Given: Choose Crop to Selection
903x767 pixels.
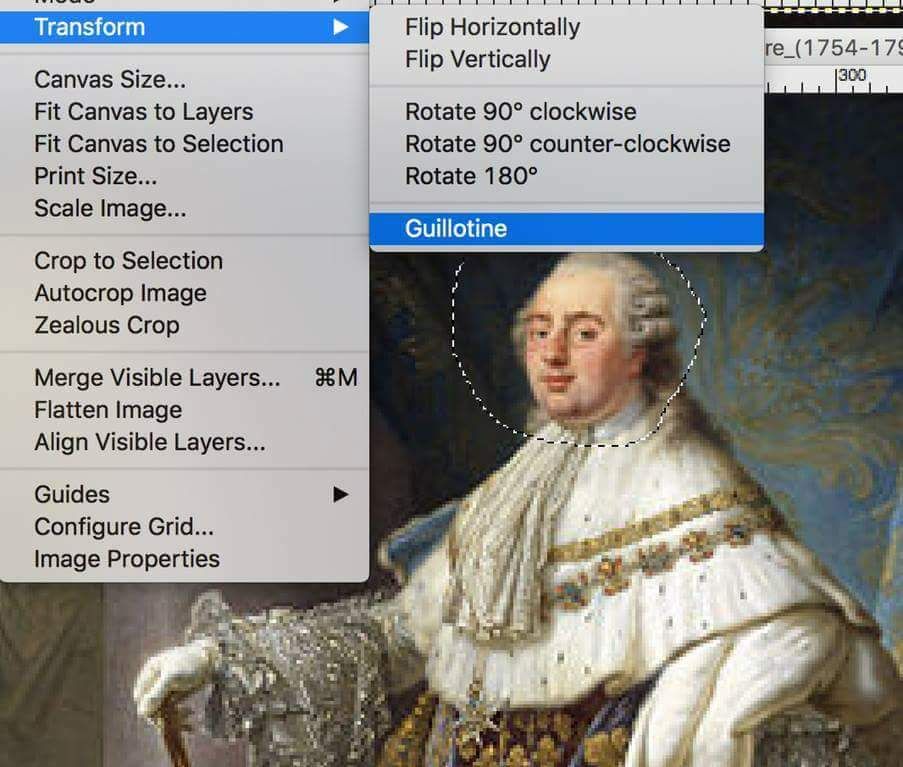Looking at the screenshot, I should pos(184,261).
